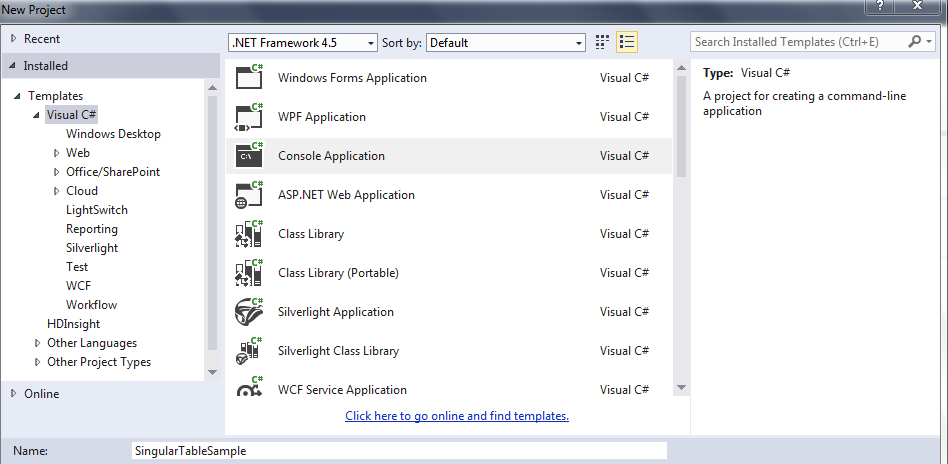Expand the Web templates node
The width and height of the screenshot is (948, 464).
click(57, 153)
